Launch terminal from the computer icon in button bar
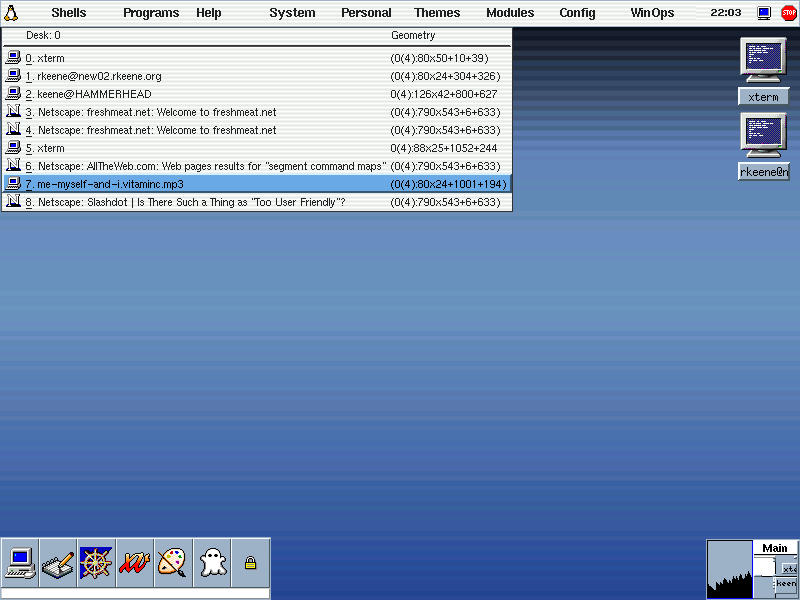This screenshot has height=600, width=800. coord(20,563)
